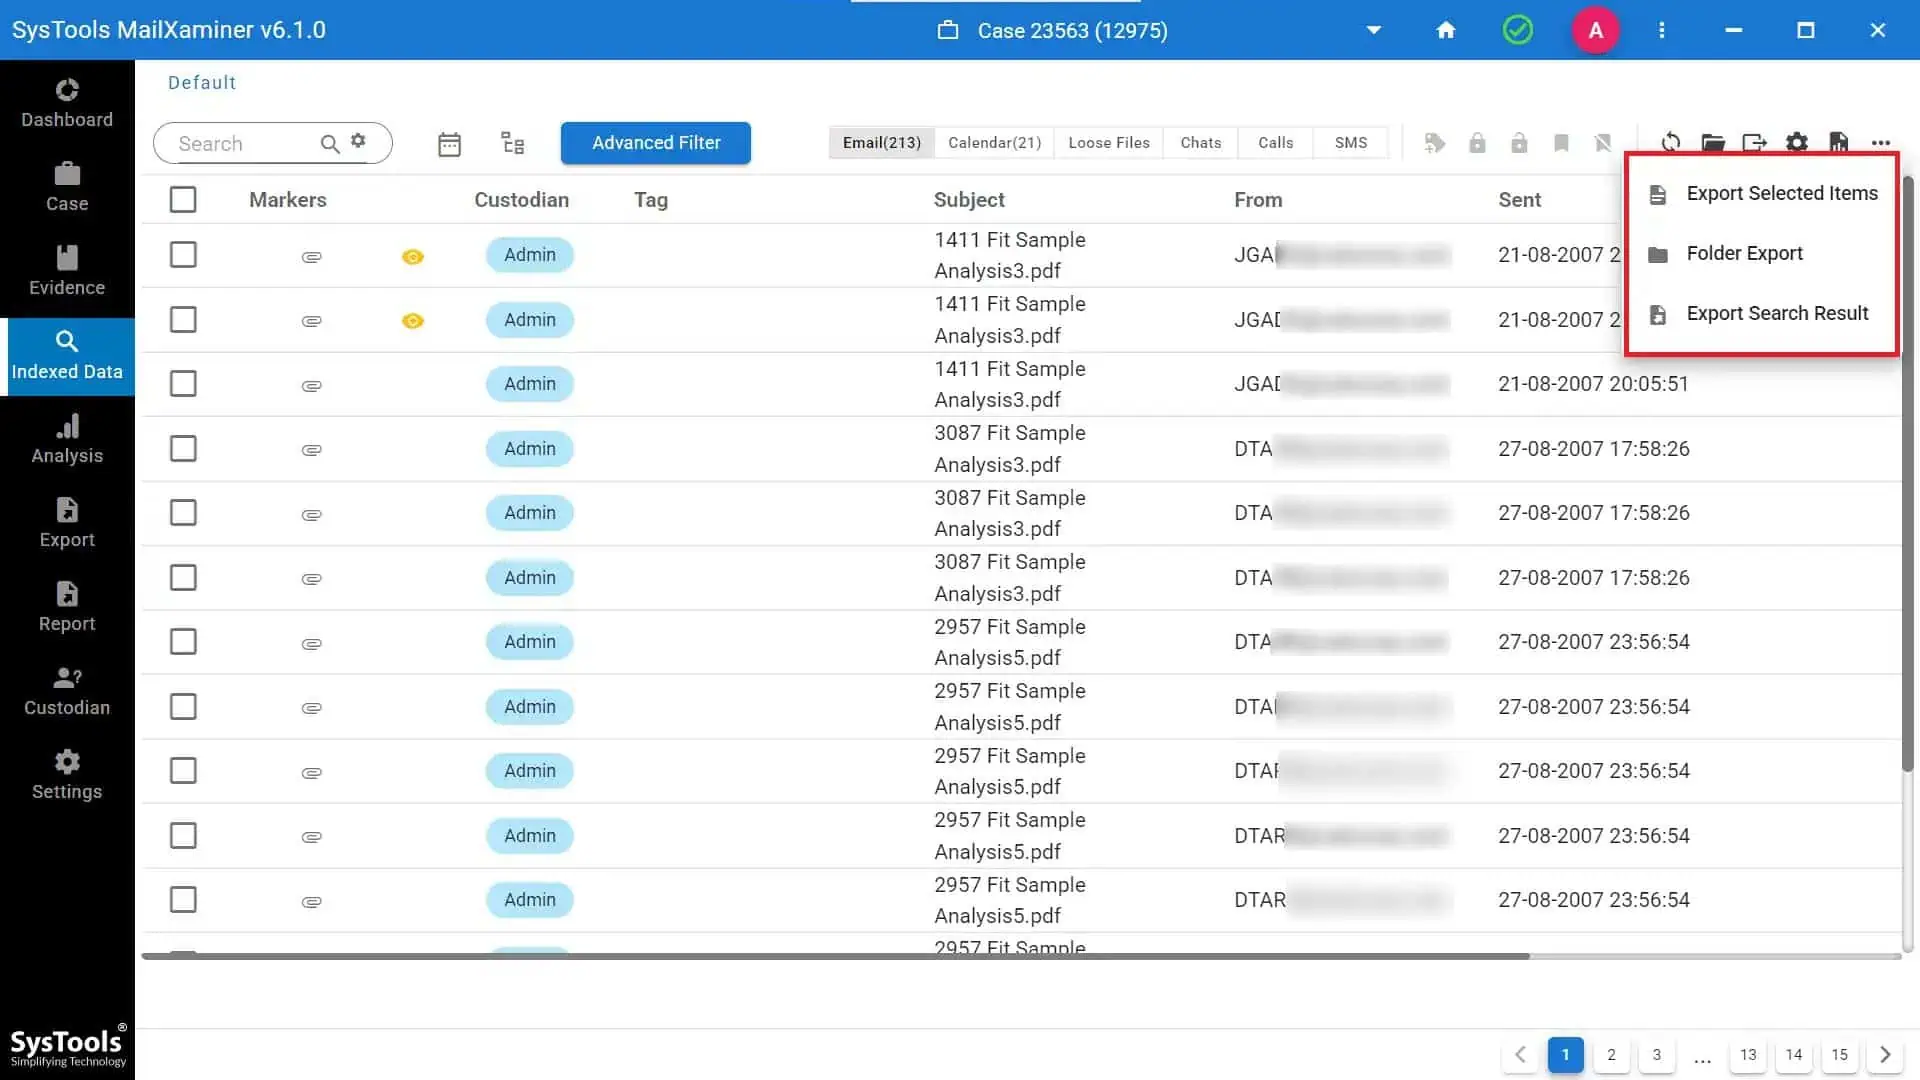
Task: Check the select-all checkbox in the header
Action: tap(183, 199)
